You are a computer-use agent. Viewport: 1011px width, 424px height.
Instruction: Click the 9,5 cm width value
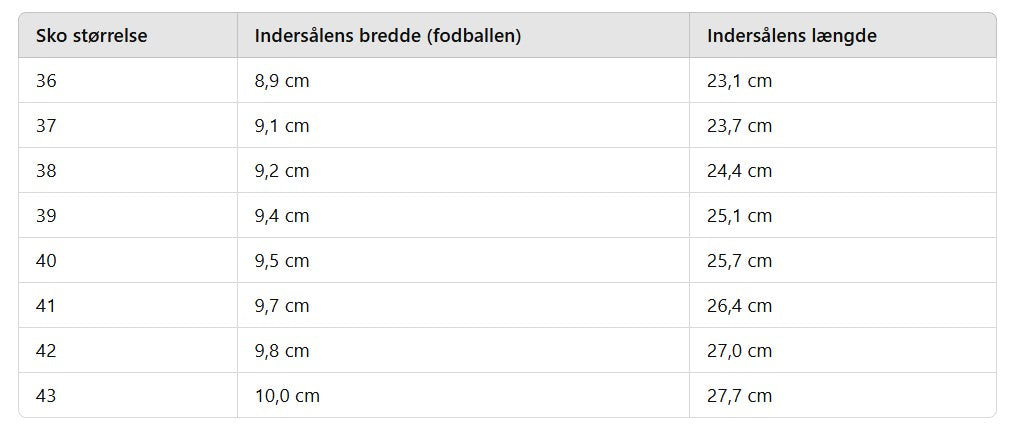(282, 261)
